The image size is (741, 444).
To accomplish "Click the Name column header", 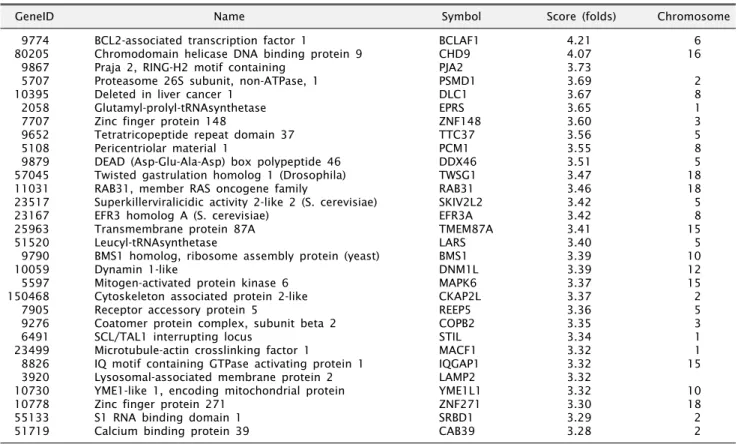I will tap(229, 17).
